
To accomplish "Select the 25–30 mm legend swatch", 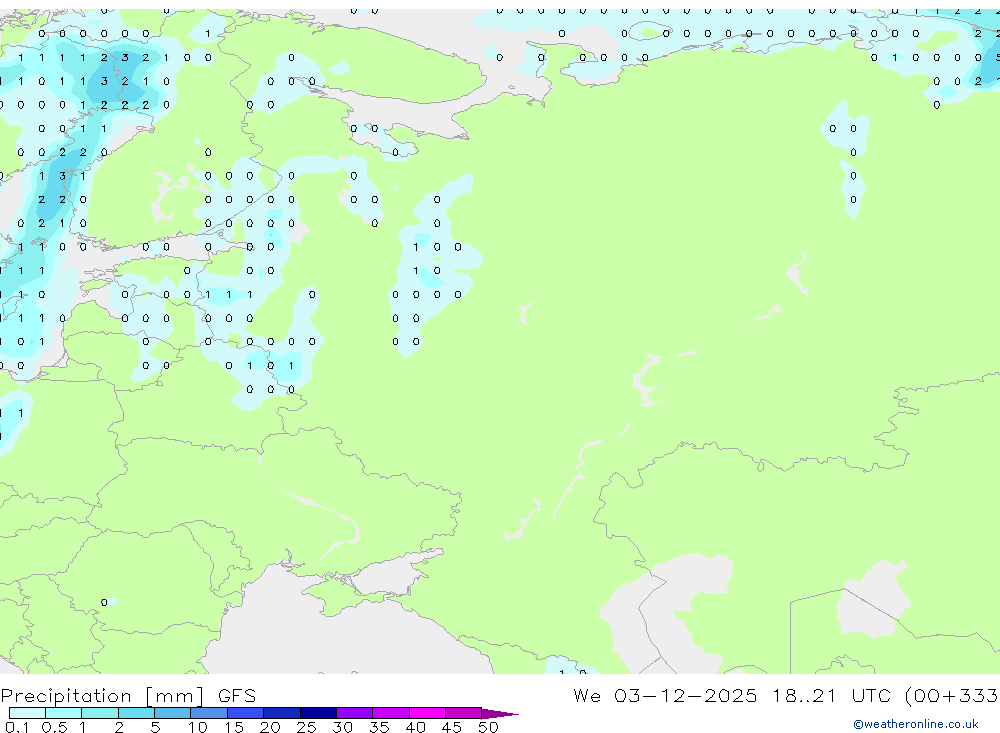I will tap(318, 713).
